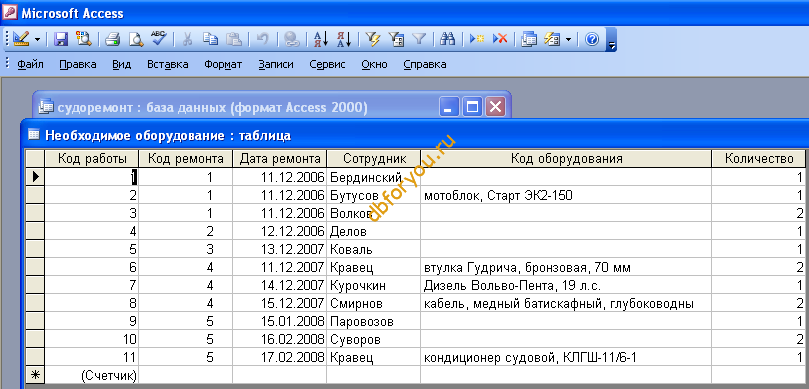Screen dimensions: 809x389
Task: Click the date cell '15.01.2008'
Action: 280,321
